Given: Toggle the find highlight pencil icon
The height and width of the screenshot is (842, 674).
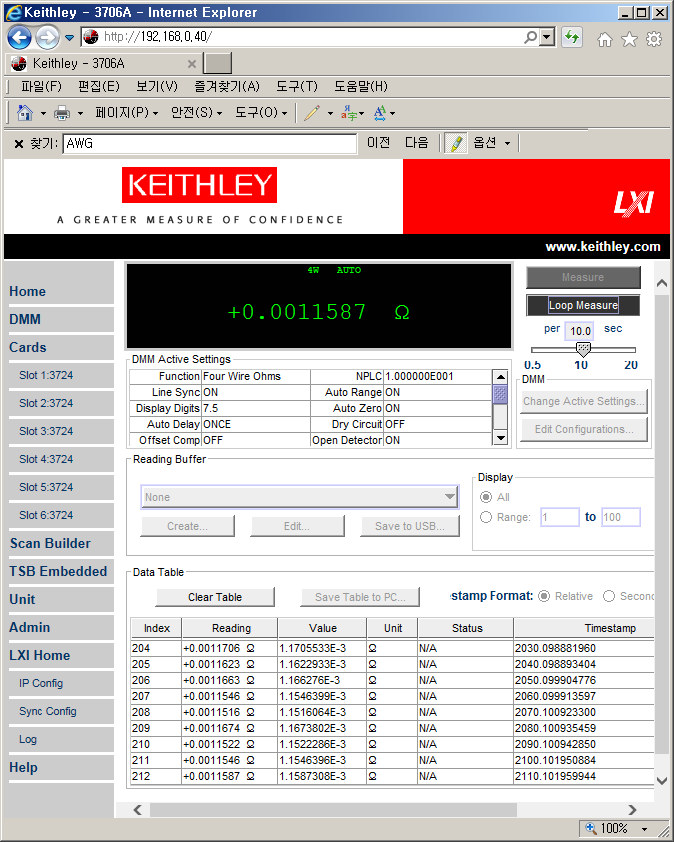Looking at the screenshot, I should 456,144.
